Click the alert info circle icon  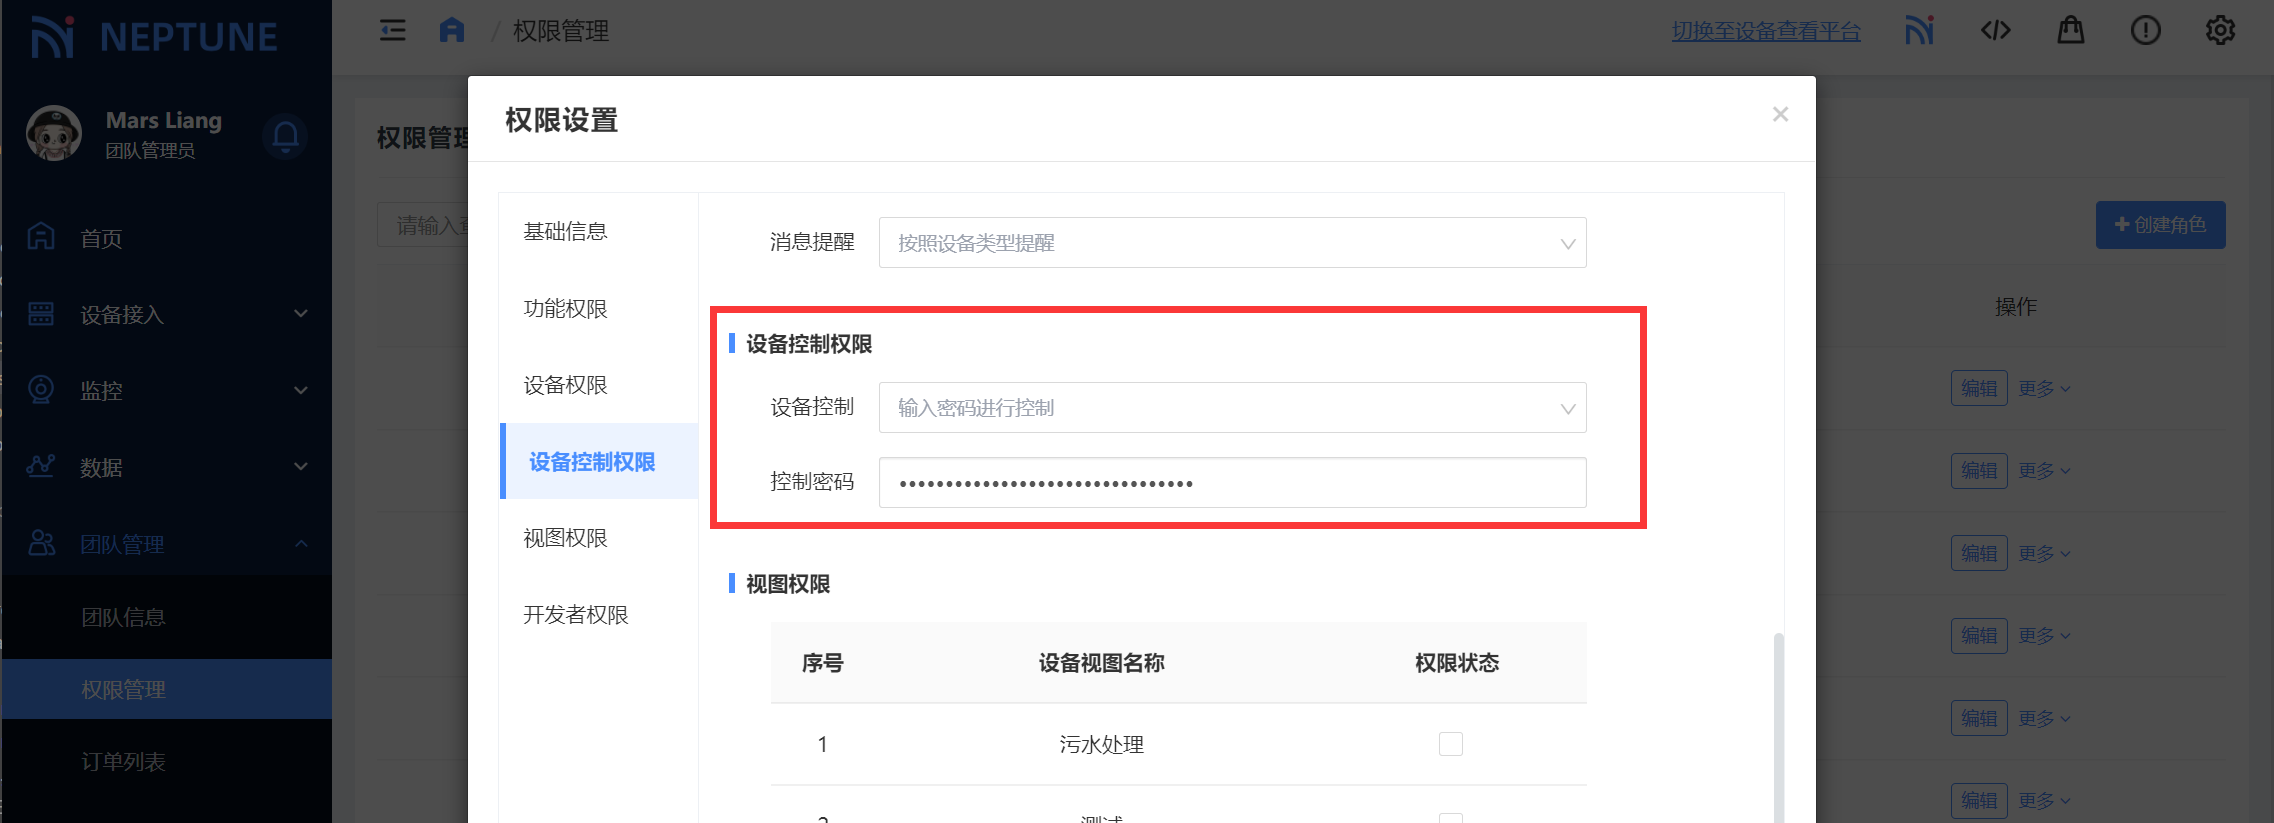pyautogui.click(x=2145, y=31)
